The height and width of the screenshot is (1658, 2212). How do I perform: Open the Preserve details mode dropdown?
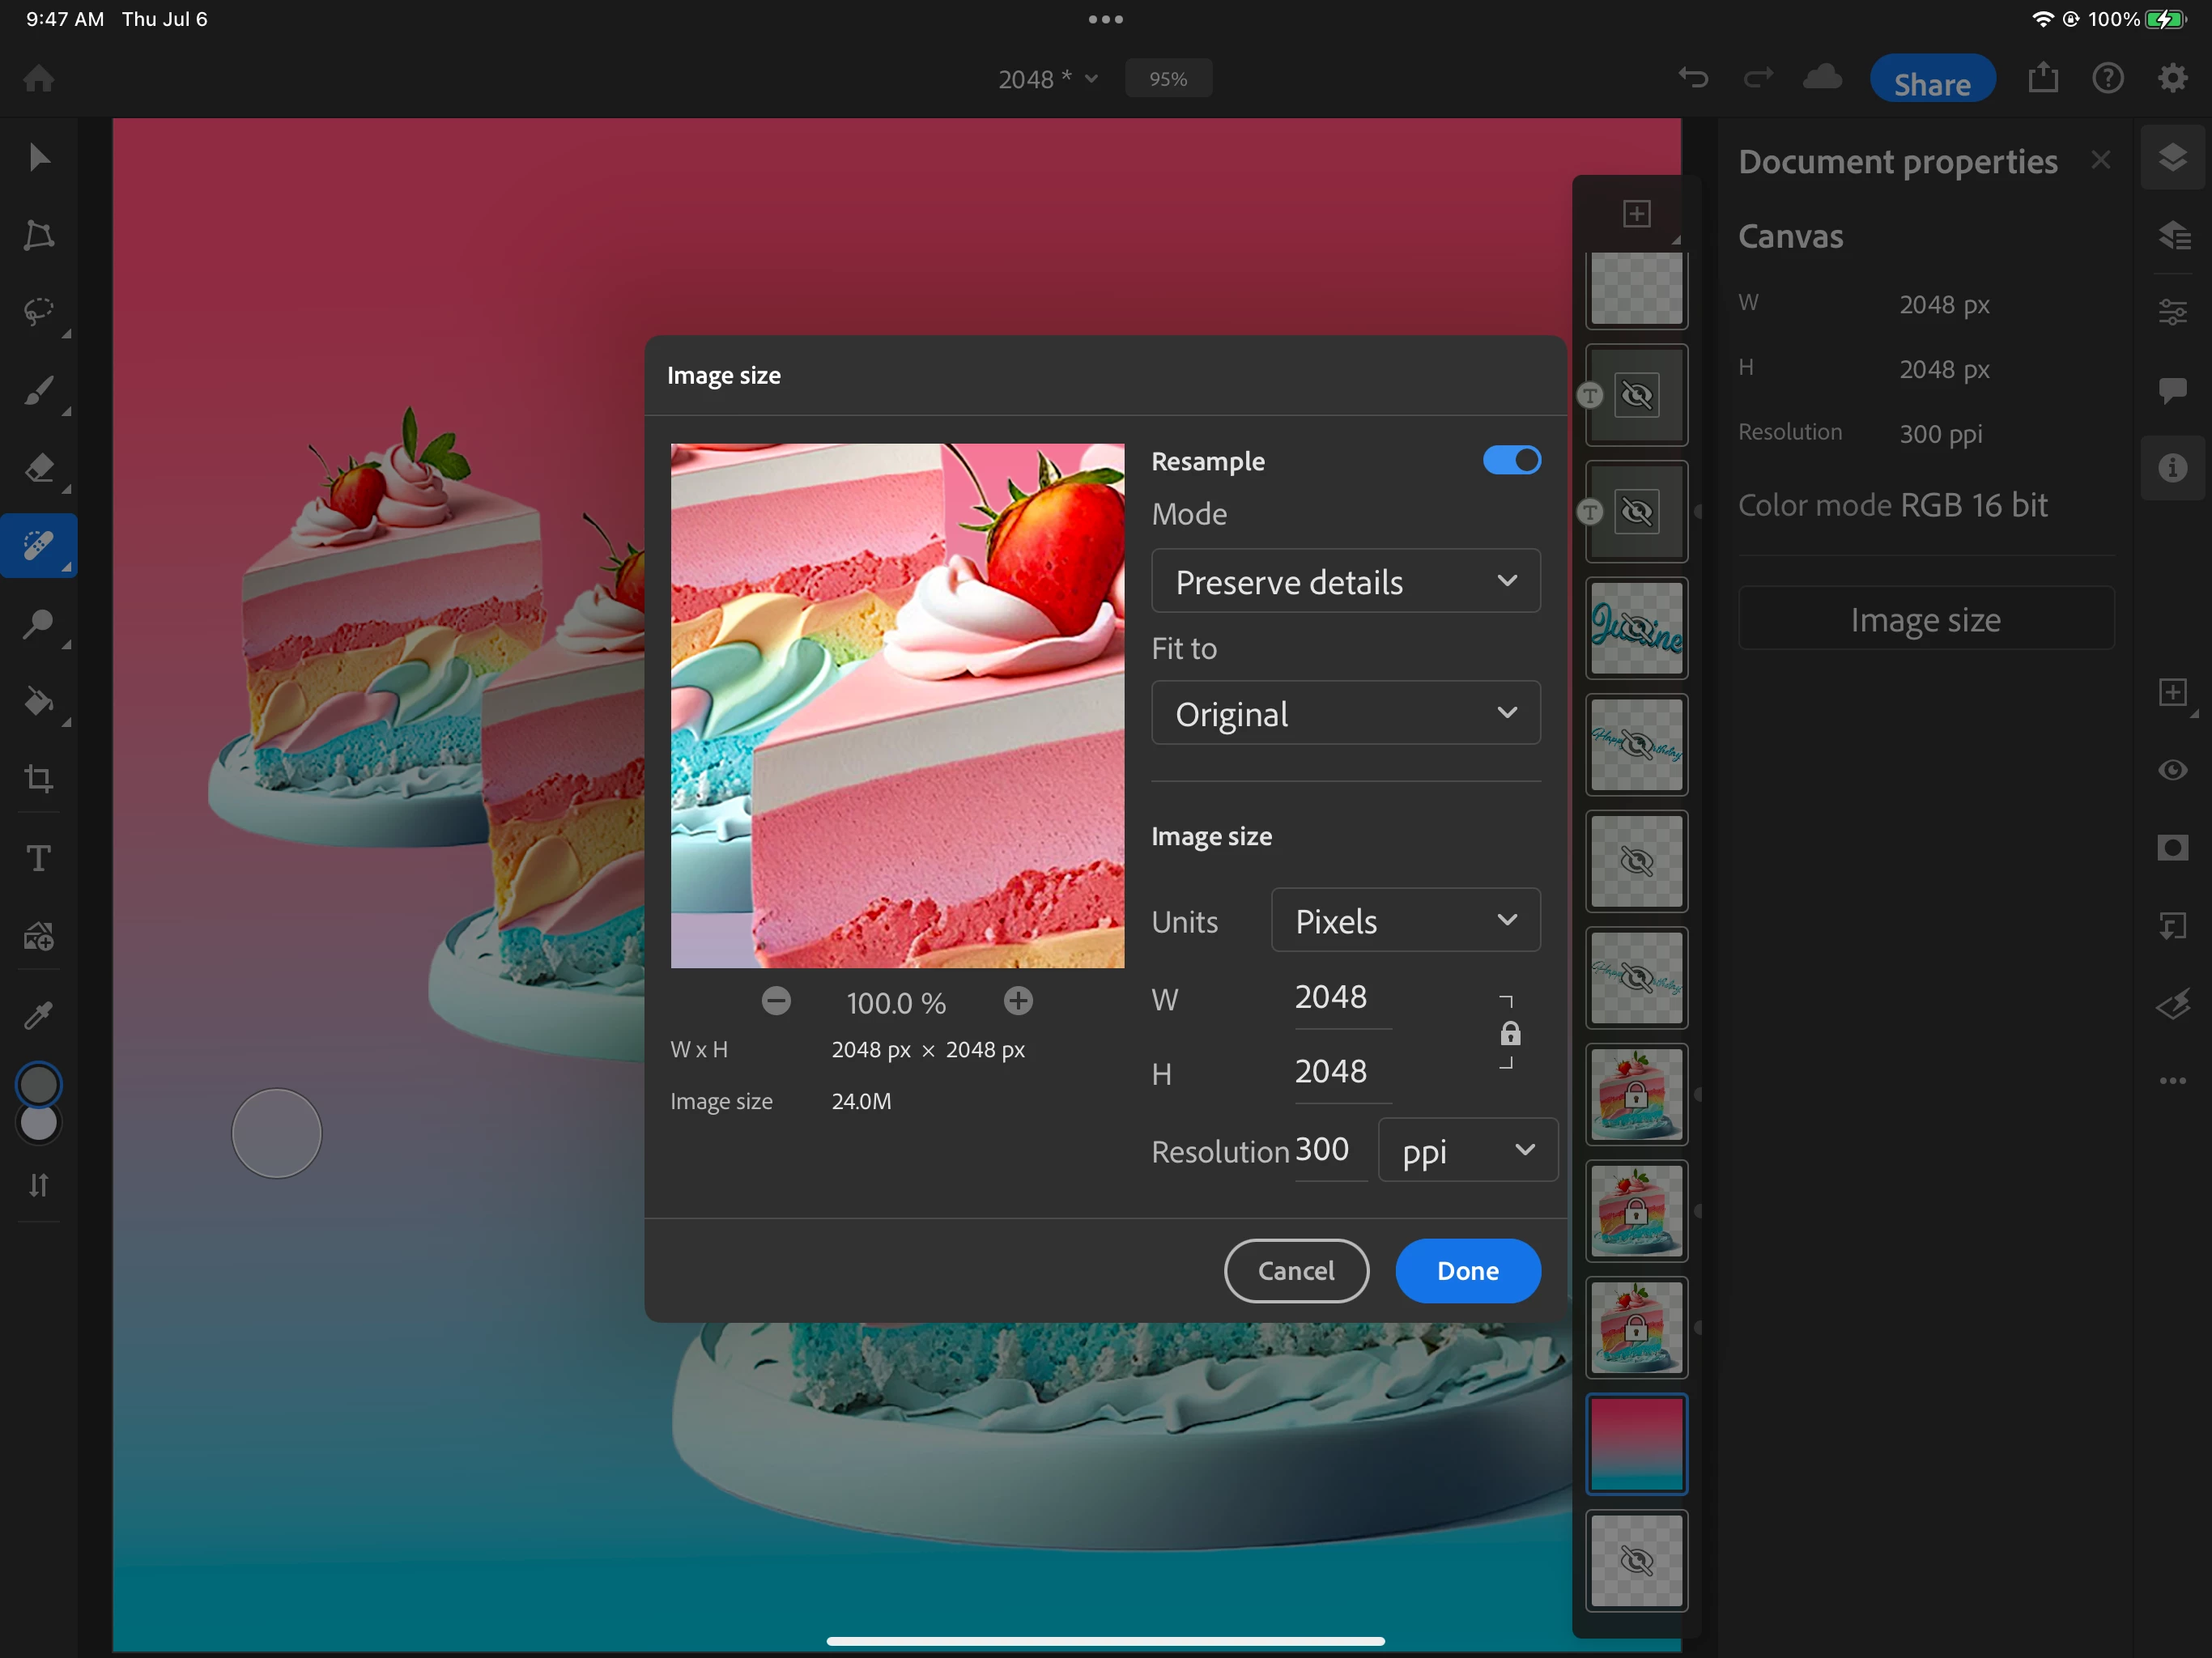point(1345,581)
